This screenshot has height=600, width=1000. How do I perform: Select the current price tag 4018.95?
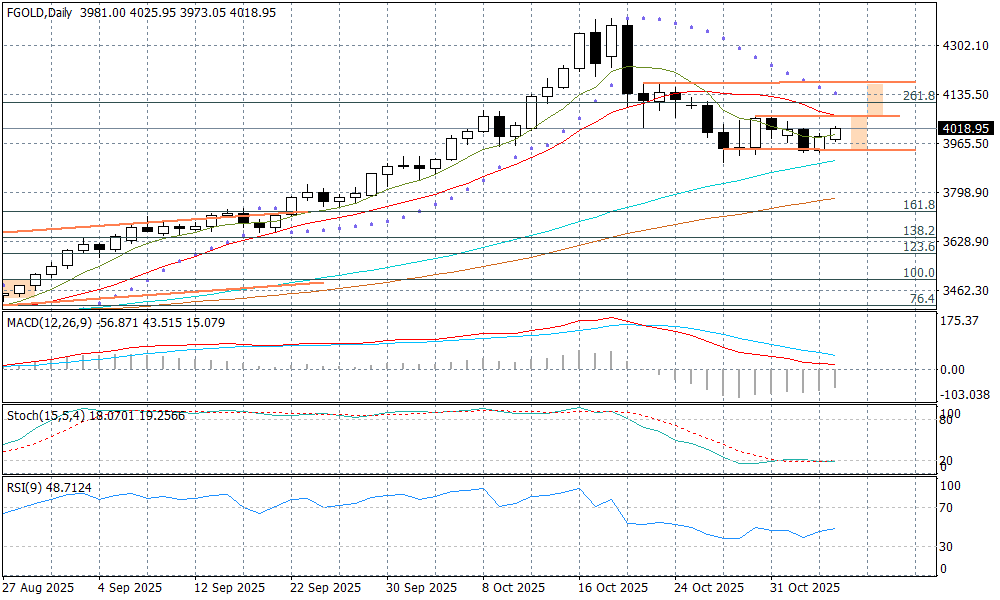966,128
